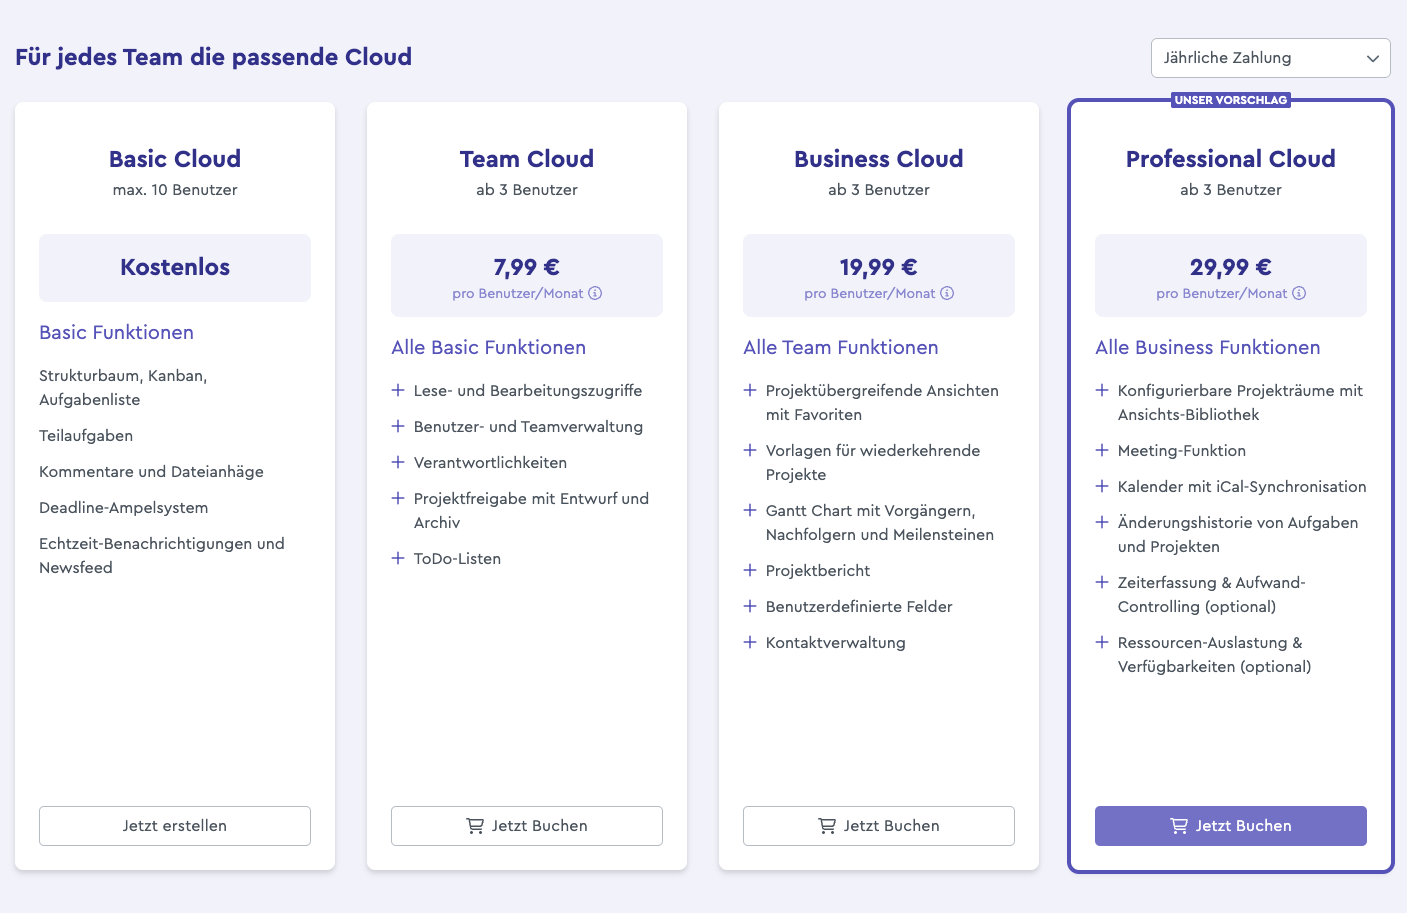The image size is (1407, 913).
Task: Click the Team Cloud title
Action: point(527,159)
